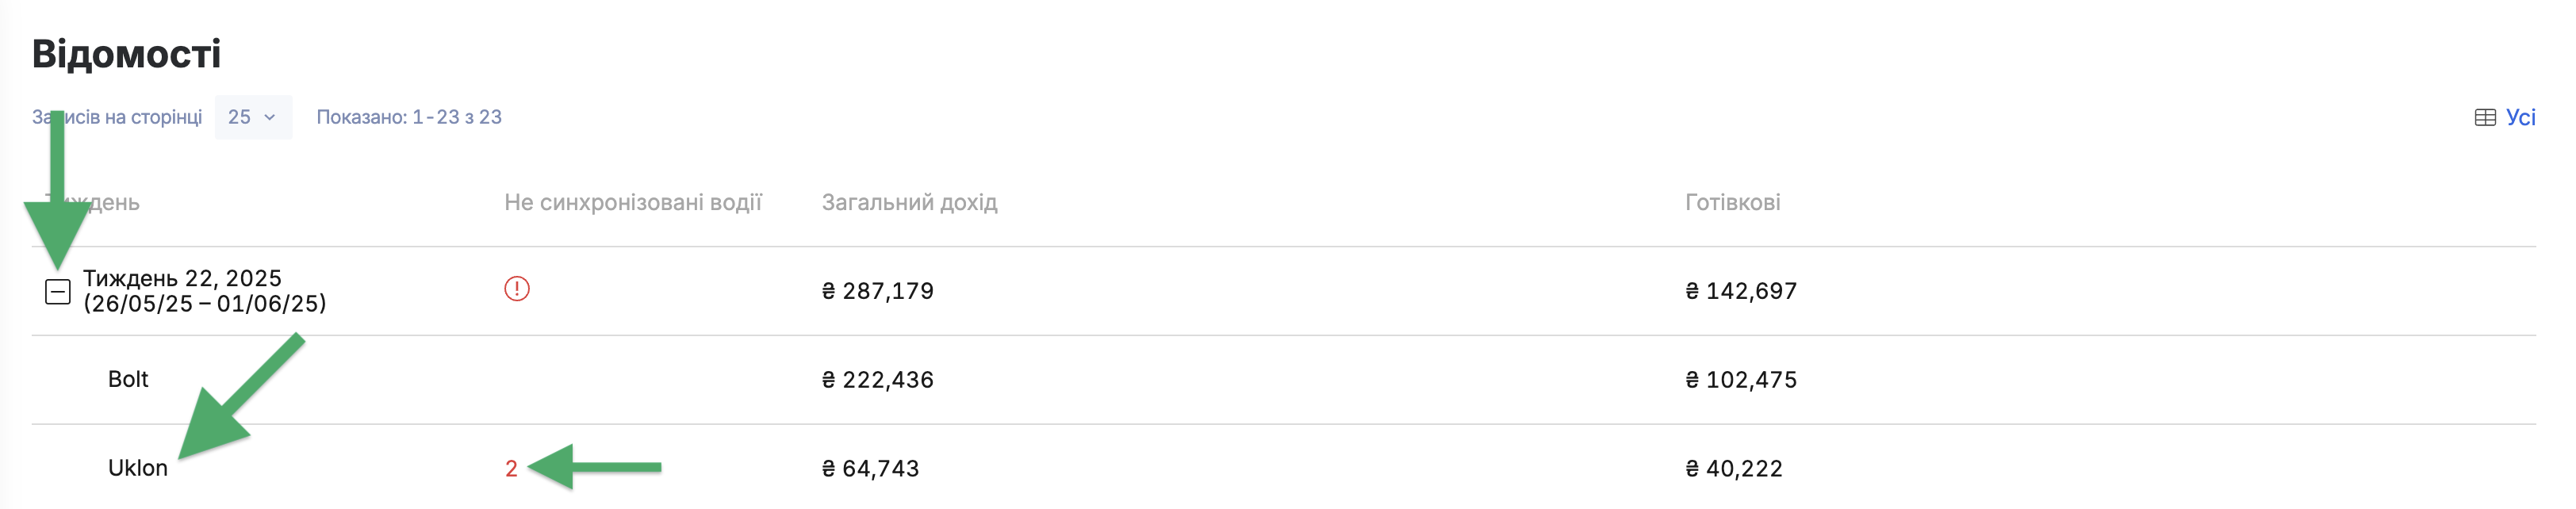Click the red number 2 for Uklon
The height and width of the screenshot is (509, 2576).
[511, 468]
